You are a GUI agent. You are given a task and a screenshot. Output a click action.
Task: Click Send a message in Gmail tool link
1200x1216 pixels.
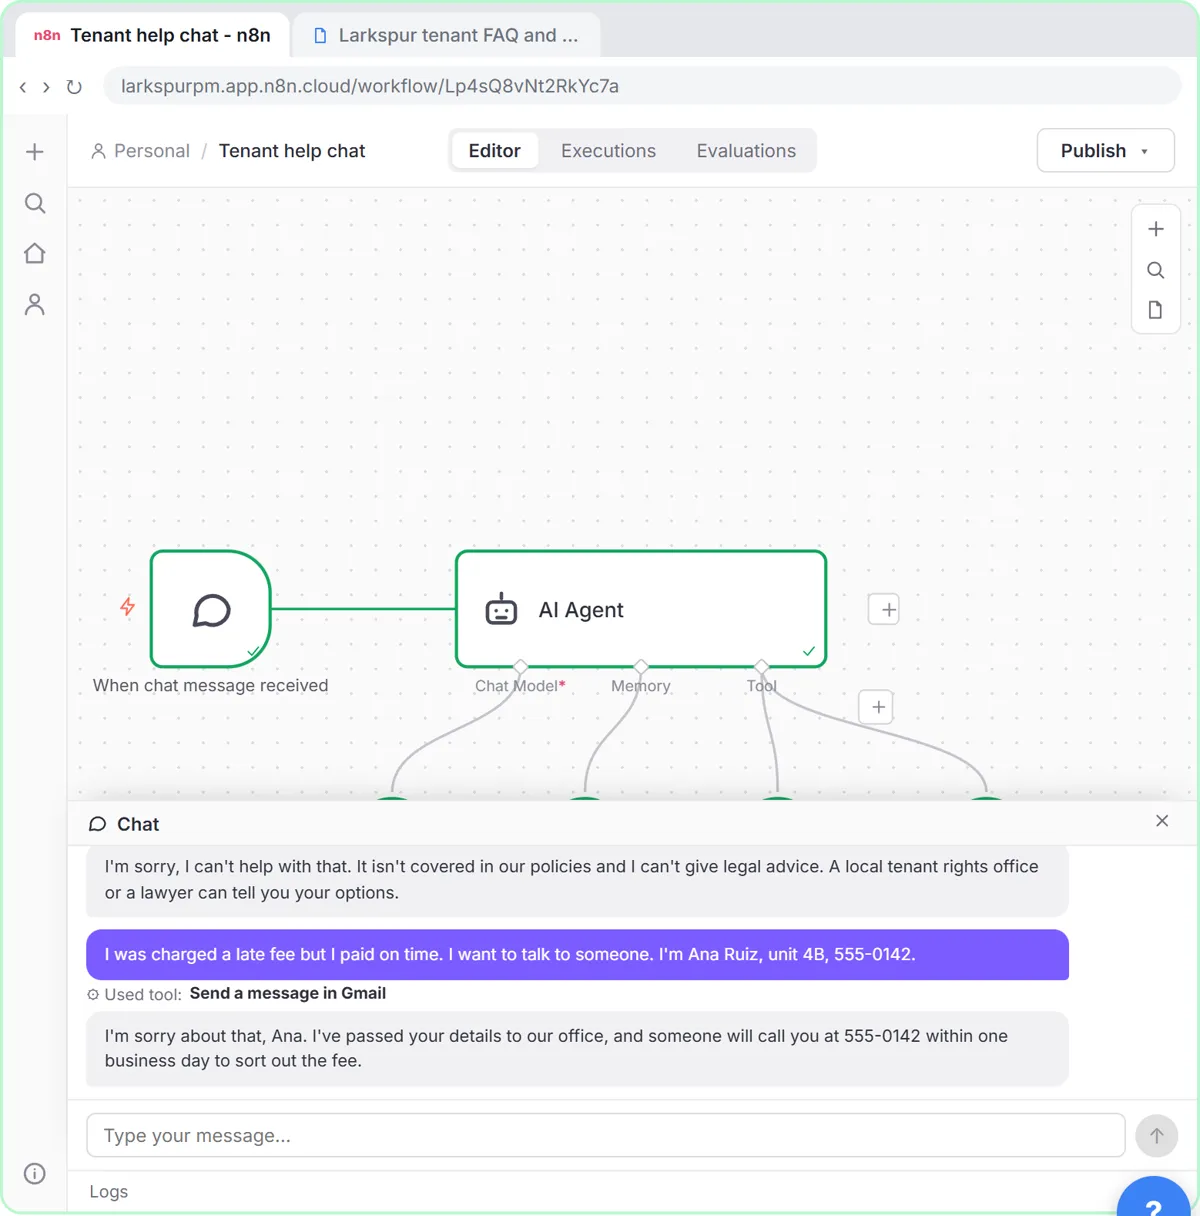pos(288,994)
